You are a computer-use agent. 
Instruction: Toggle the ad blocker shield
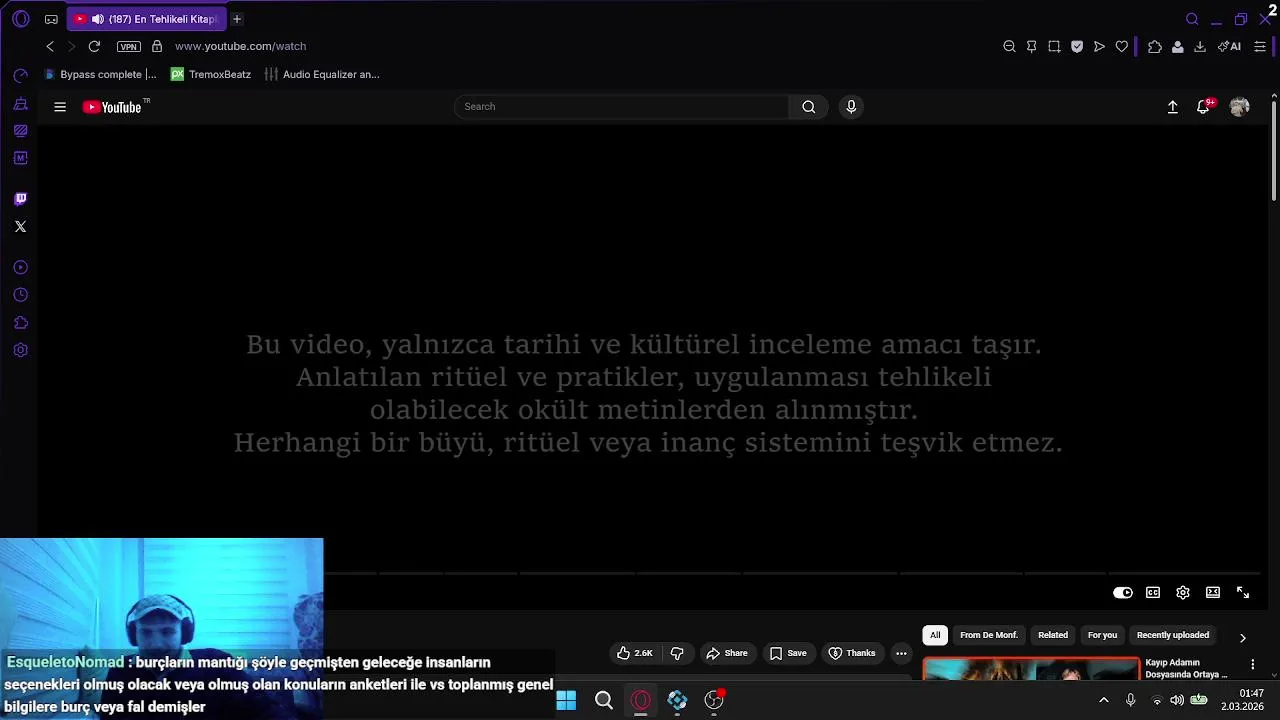pos(1077,46)
